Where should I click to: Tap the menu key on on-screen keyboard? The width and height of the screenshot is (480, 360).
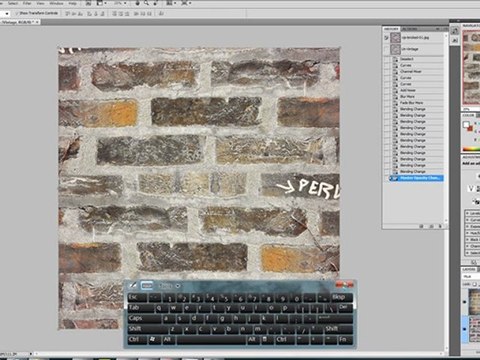[x=268, y=340]
